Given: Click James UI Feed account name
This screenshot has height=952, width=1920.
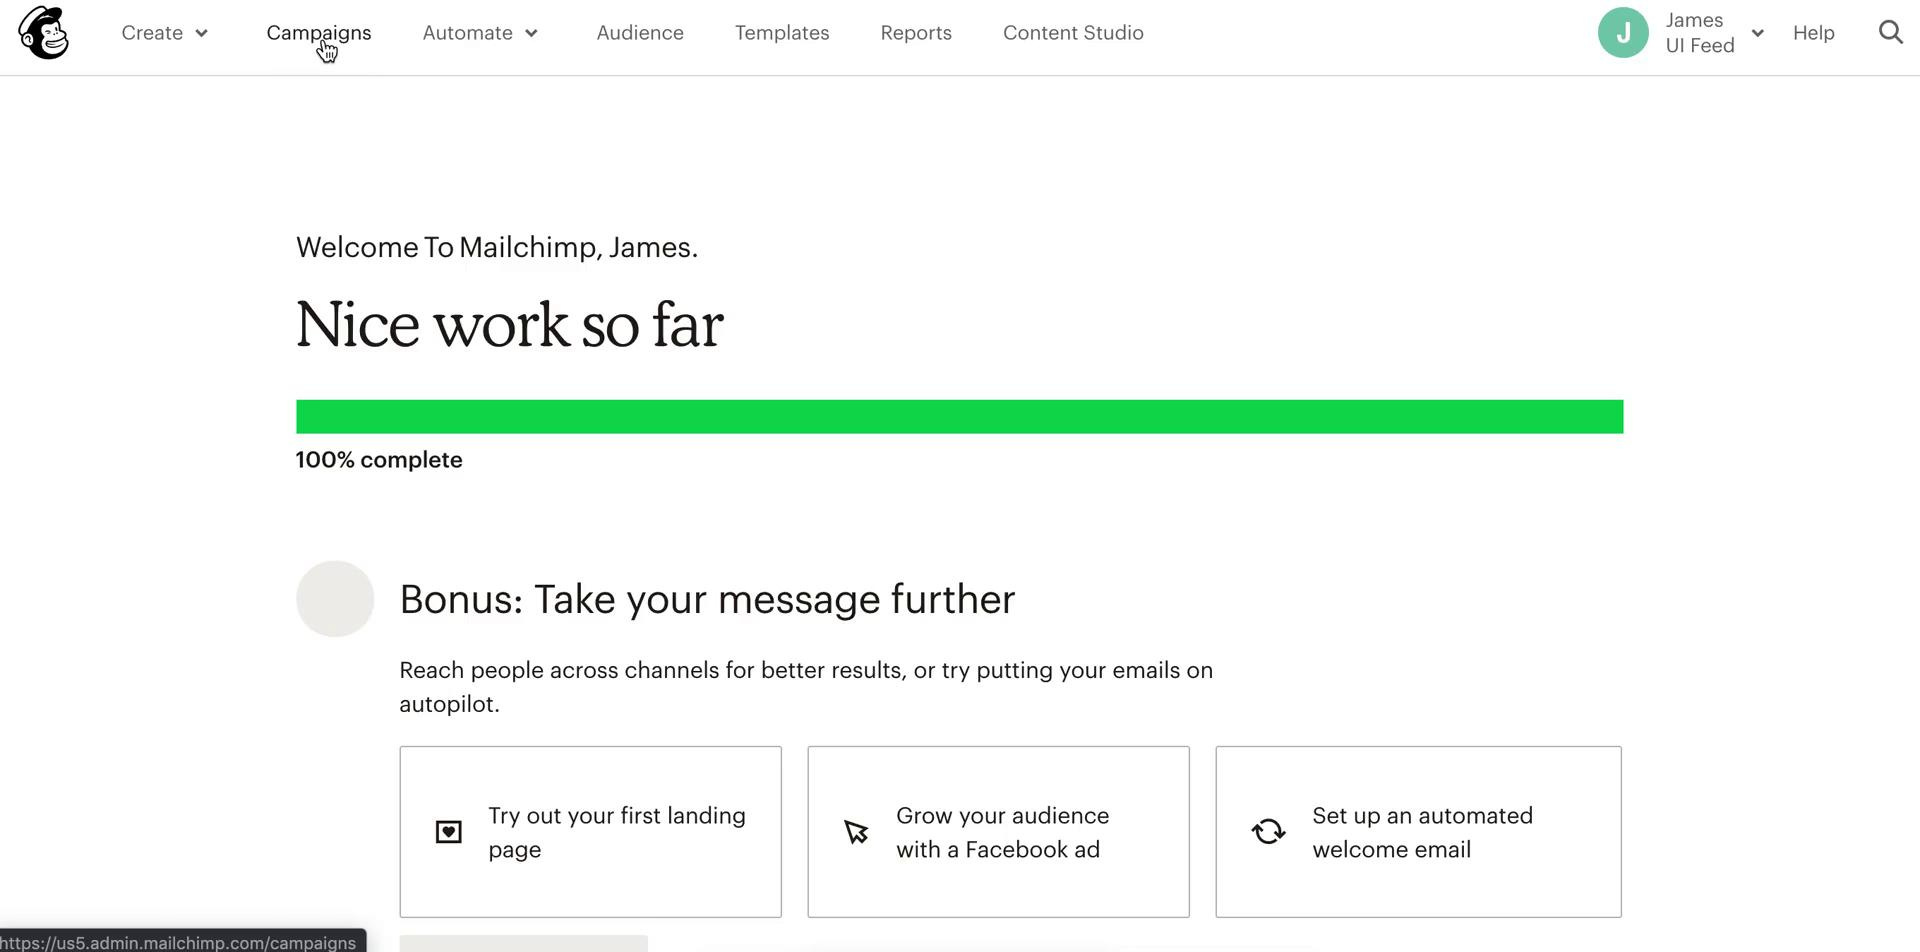Looking at the screenshot, I should pyautogui.click(x=1700, y=33).
